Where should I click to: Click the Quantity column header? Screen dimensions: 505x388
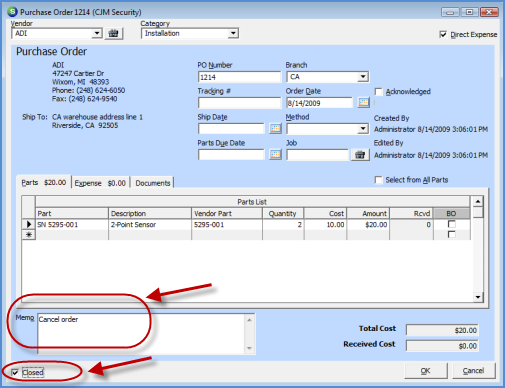(x=283, y=213)
